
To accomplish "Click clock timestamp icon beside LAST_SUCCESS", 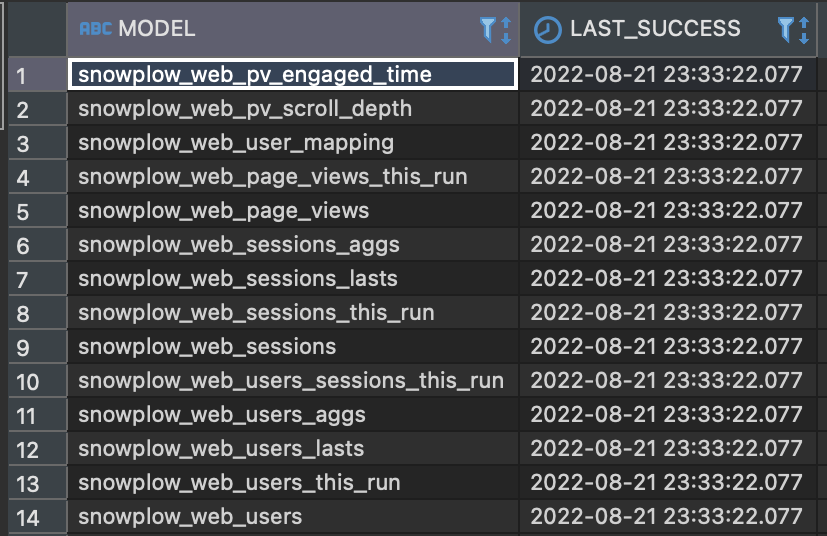I will click(x=547, y=30).
